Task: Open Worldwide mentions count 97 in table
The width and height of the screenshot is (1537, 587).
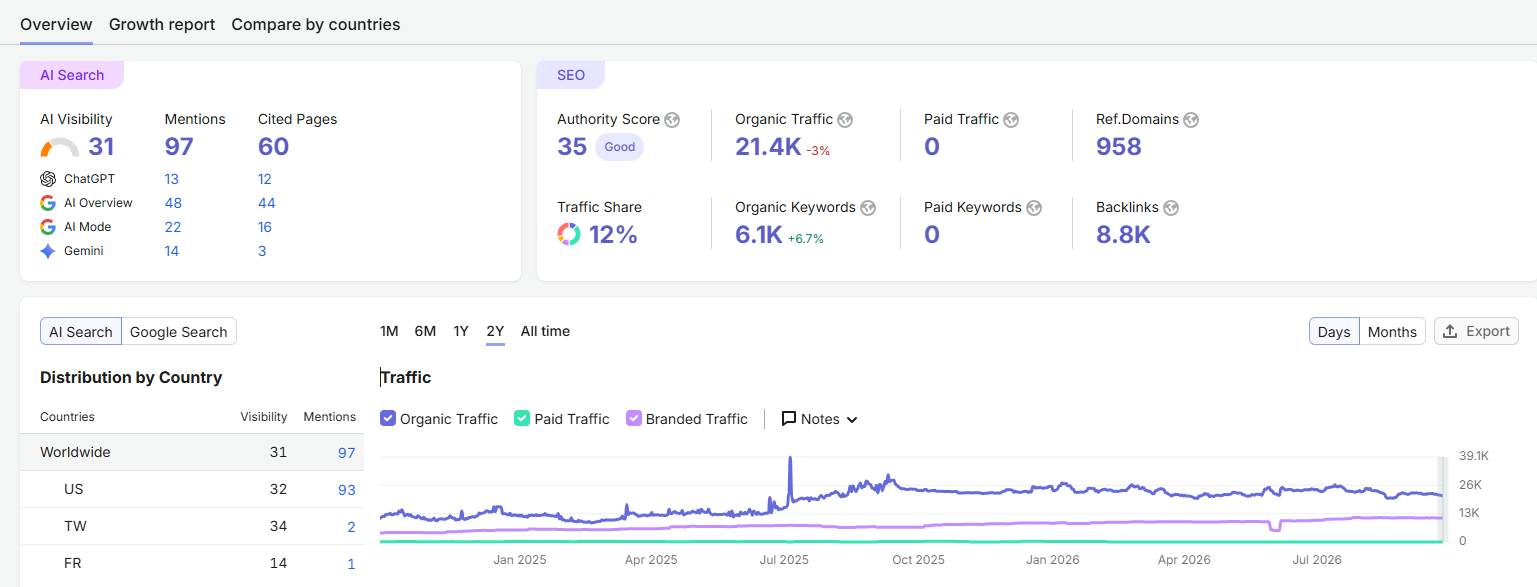Action: 347,453
